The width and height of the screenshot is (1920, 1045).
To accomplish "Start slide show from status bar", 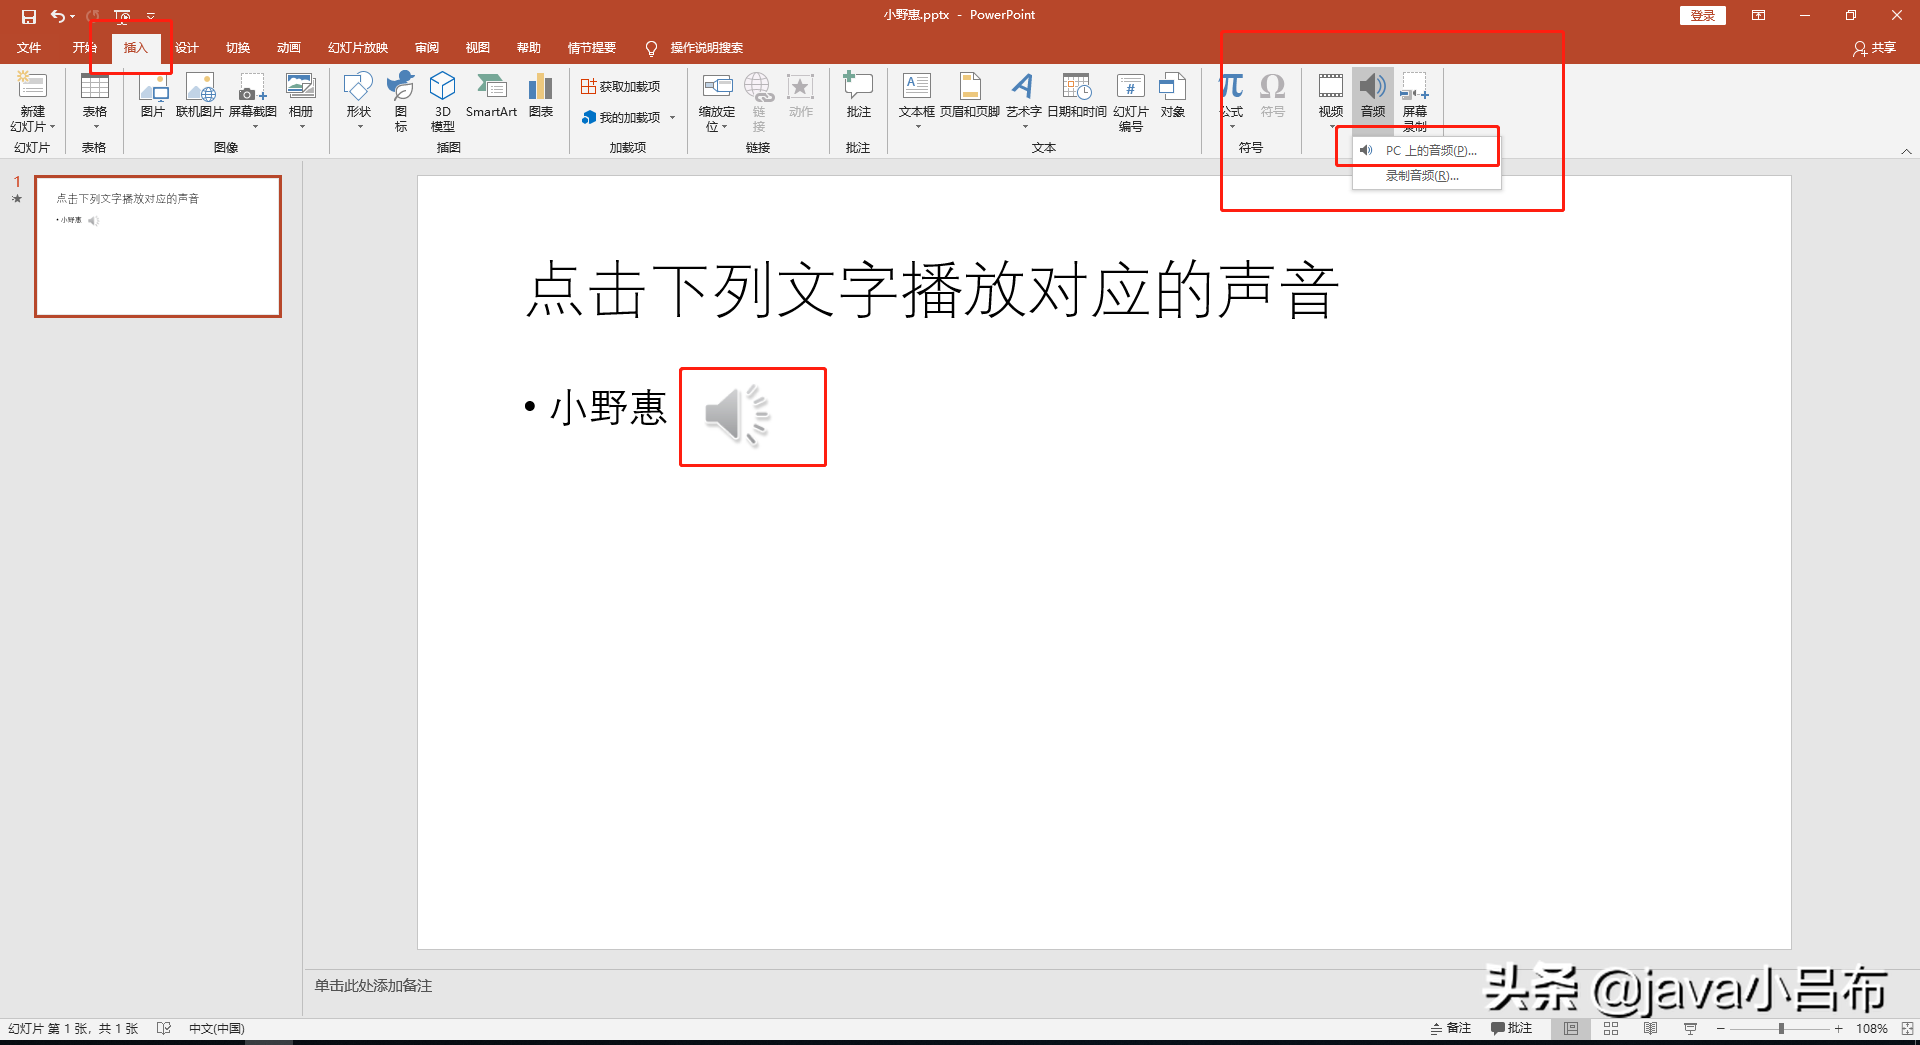I will tap(1690, 1028).
